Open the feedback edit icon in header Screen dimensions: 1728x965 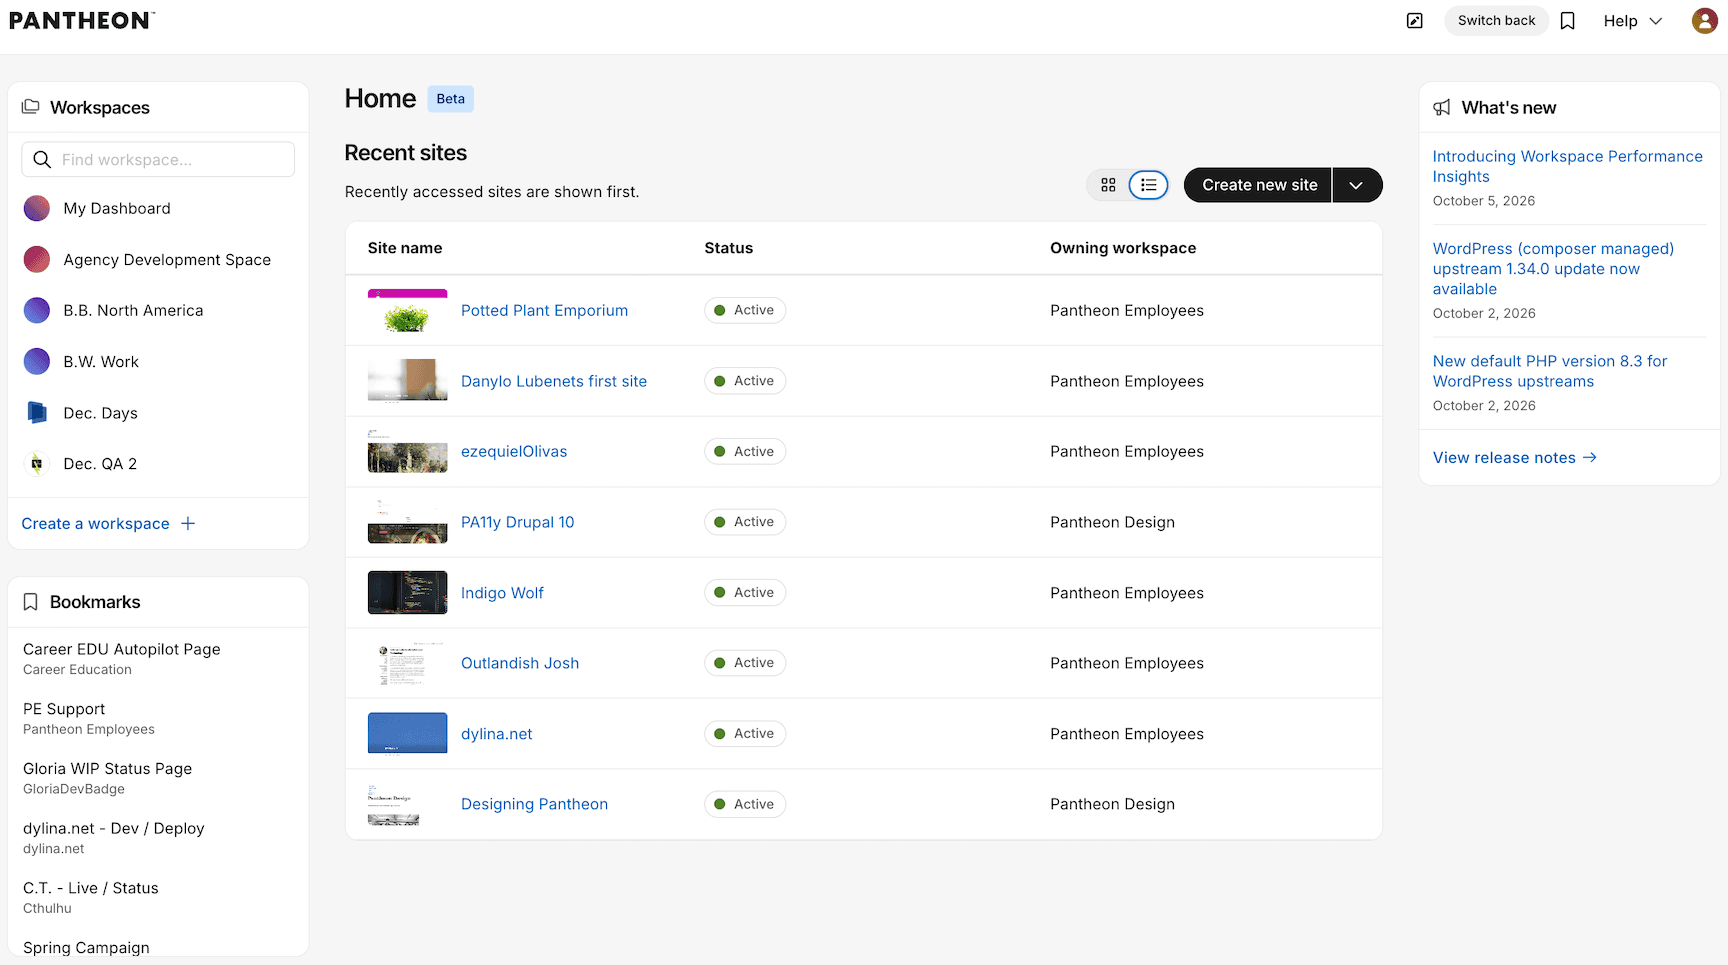click(x=1415, y=21)
